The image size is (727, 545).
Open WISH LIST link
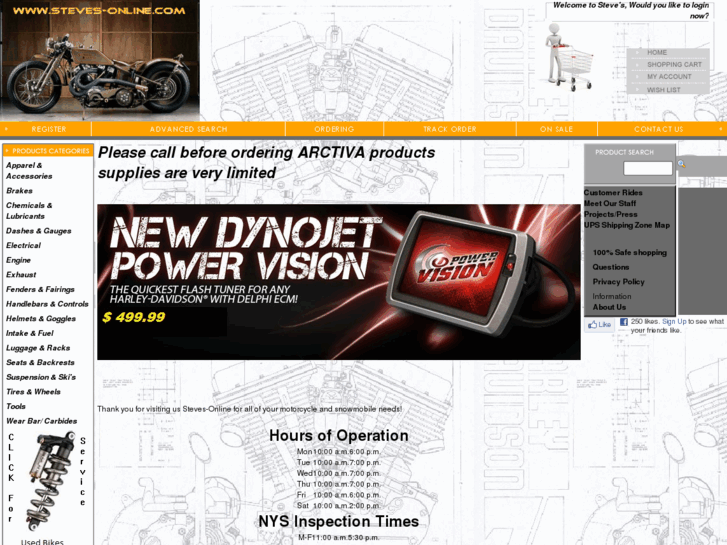coord(663,90)
